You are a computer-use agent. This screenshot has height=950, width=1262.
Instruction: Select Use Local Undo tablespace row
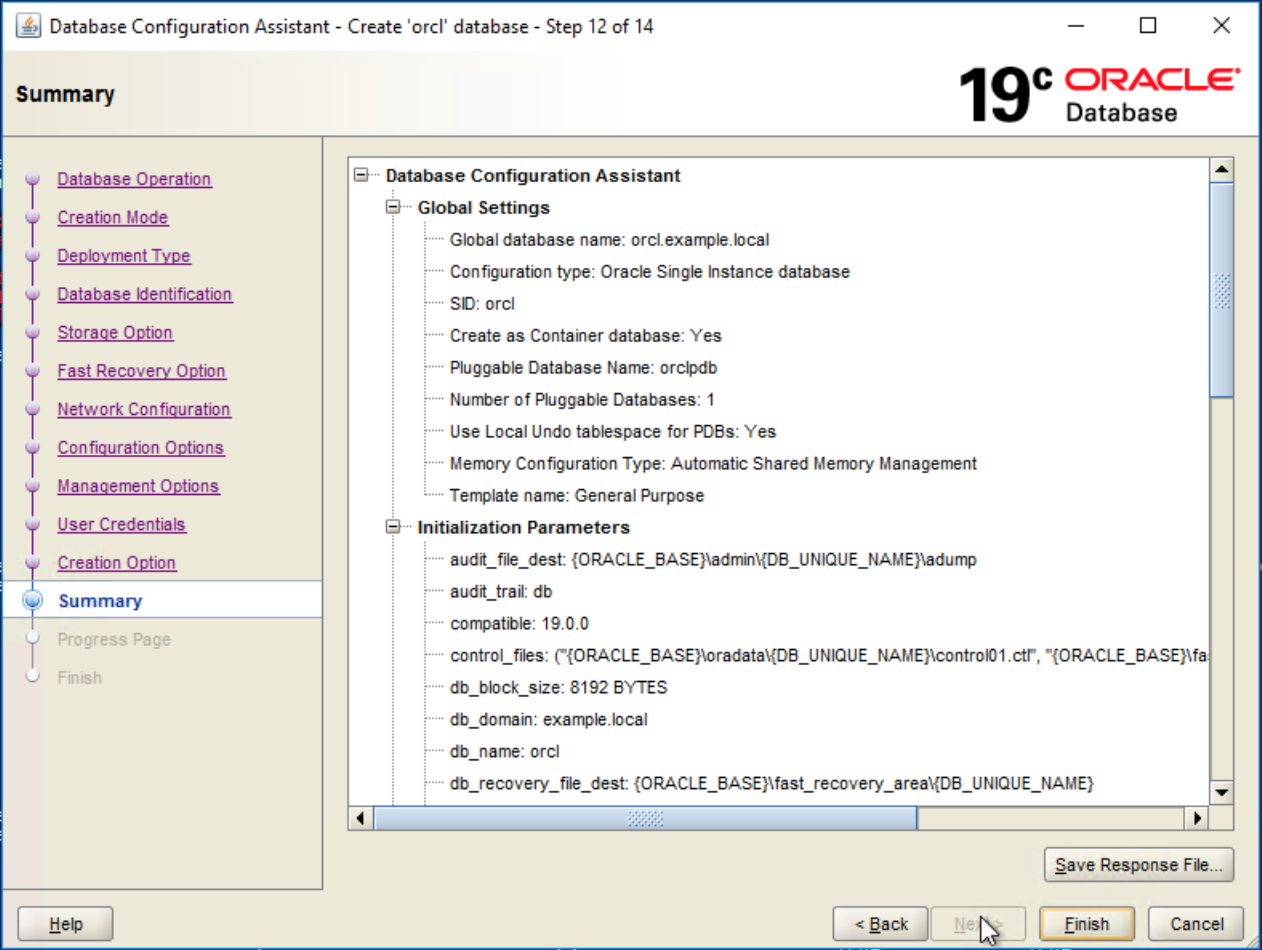[x=613, y=432]
